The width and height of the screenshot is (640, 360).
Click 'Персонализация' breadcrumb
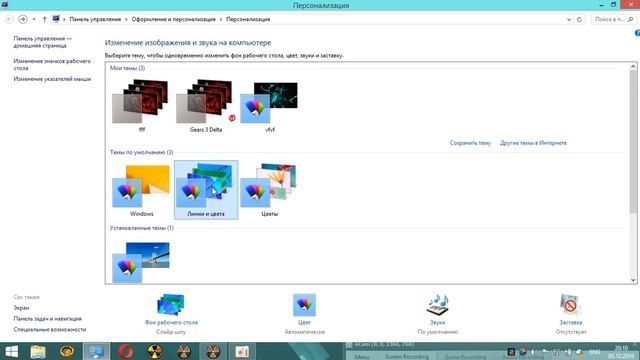coord(248,19)
